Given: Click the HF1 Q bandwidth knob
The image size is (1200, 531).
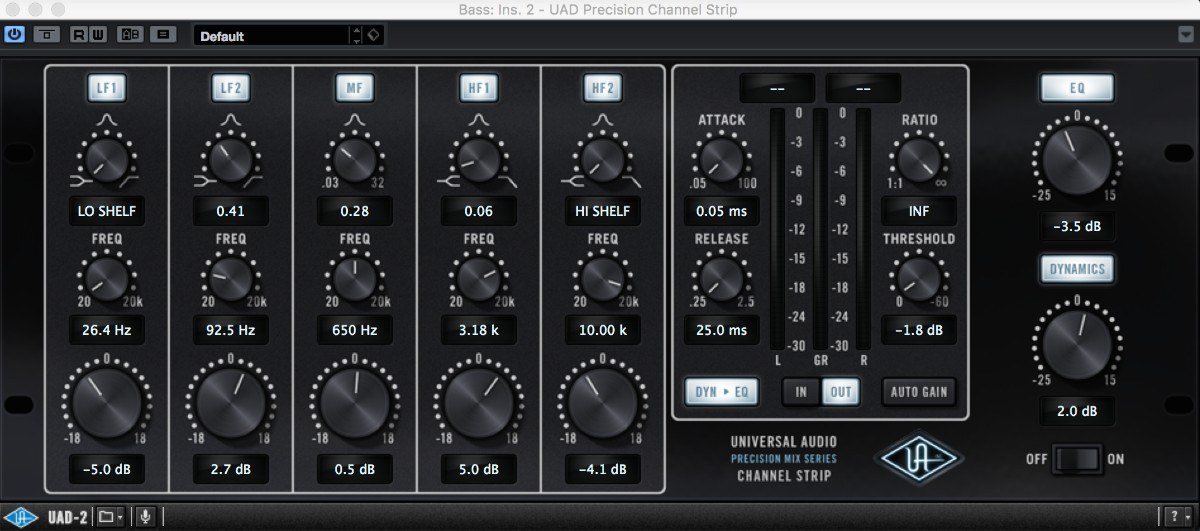Looking at the screenshot, I should click(479, 159).
